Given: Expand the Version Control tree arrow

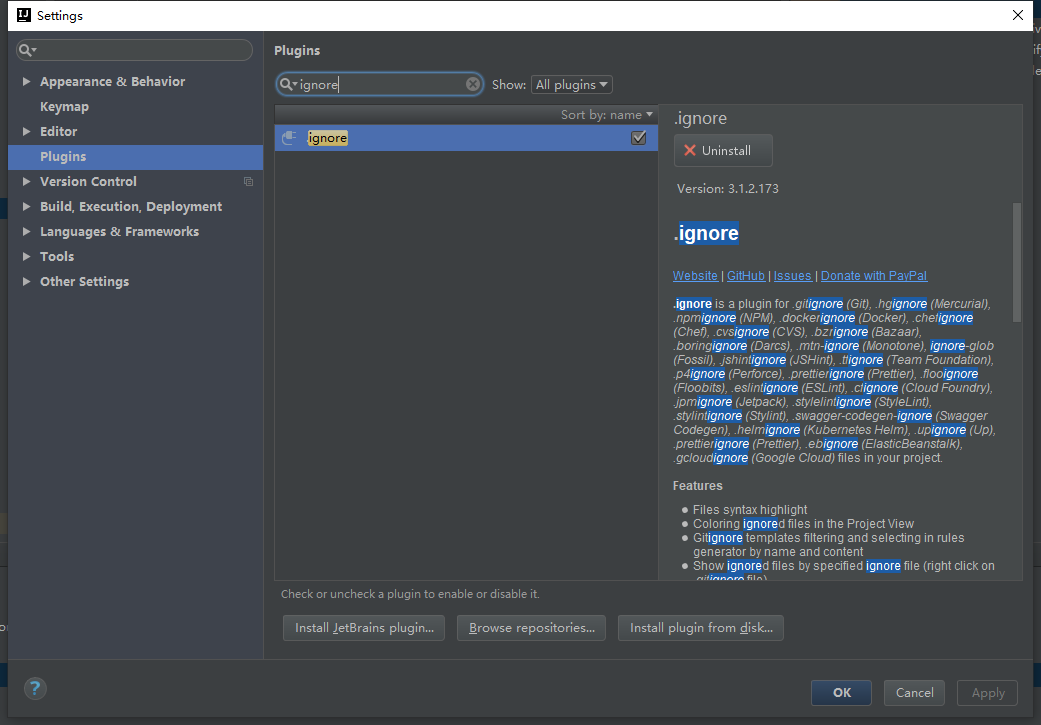Looking at the screenshot, I should [27, 181].
